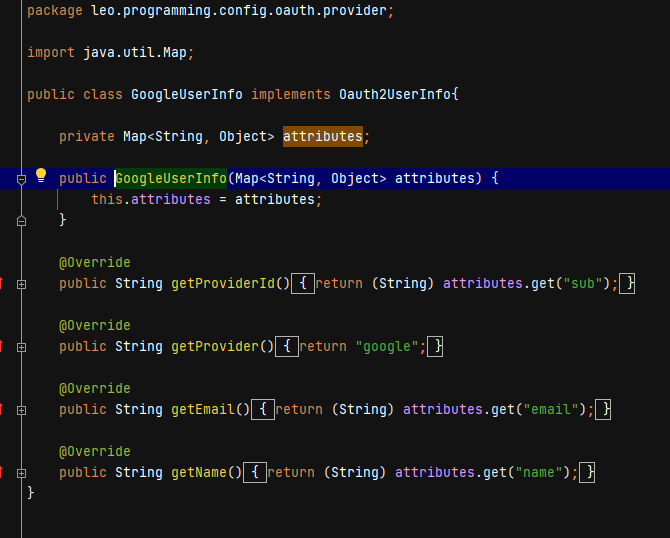The width and height of the screenshot is (670, 538).
Task: Expand the getProvider method fold
Action: pyautogui.click(x=21, y=347)
